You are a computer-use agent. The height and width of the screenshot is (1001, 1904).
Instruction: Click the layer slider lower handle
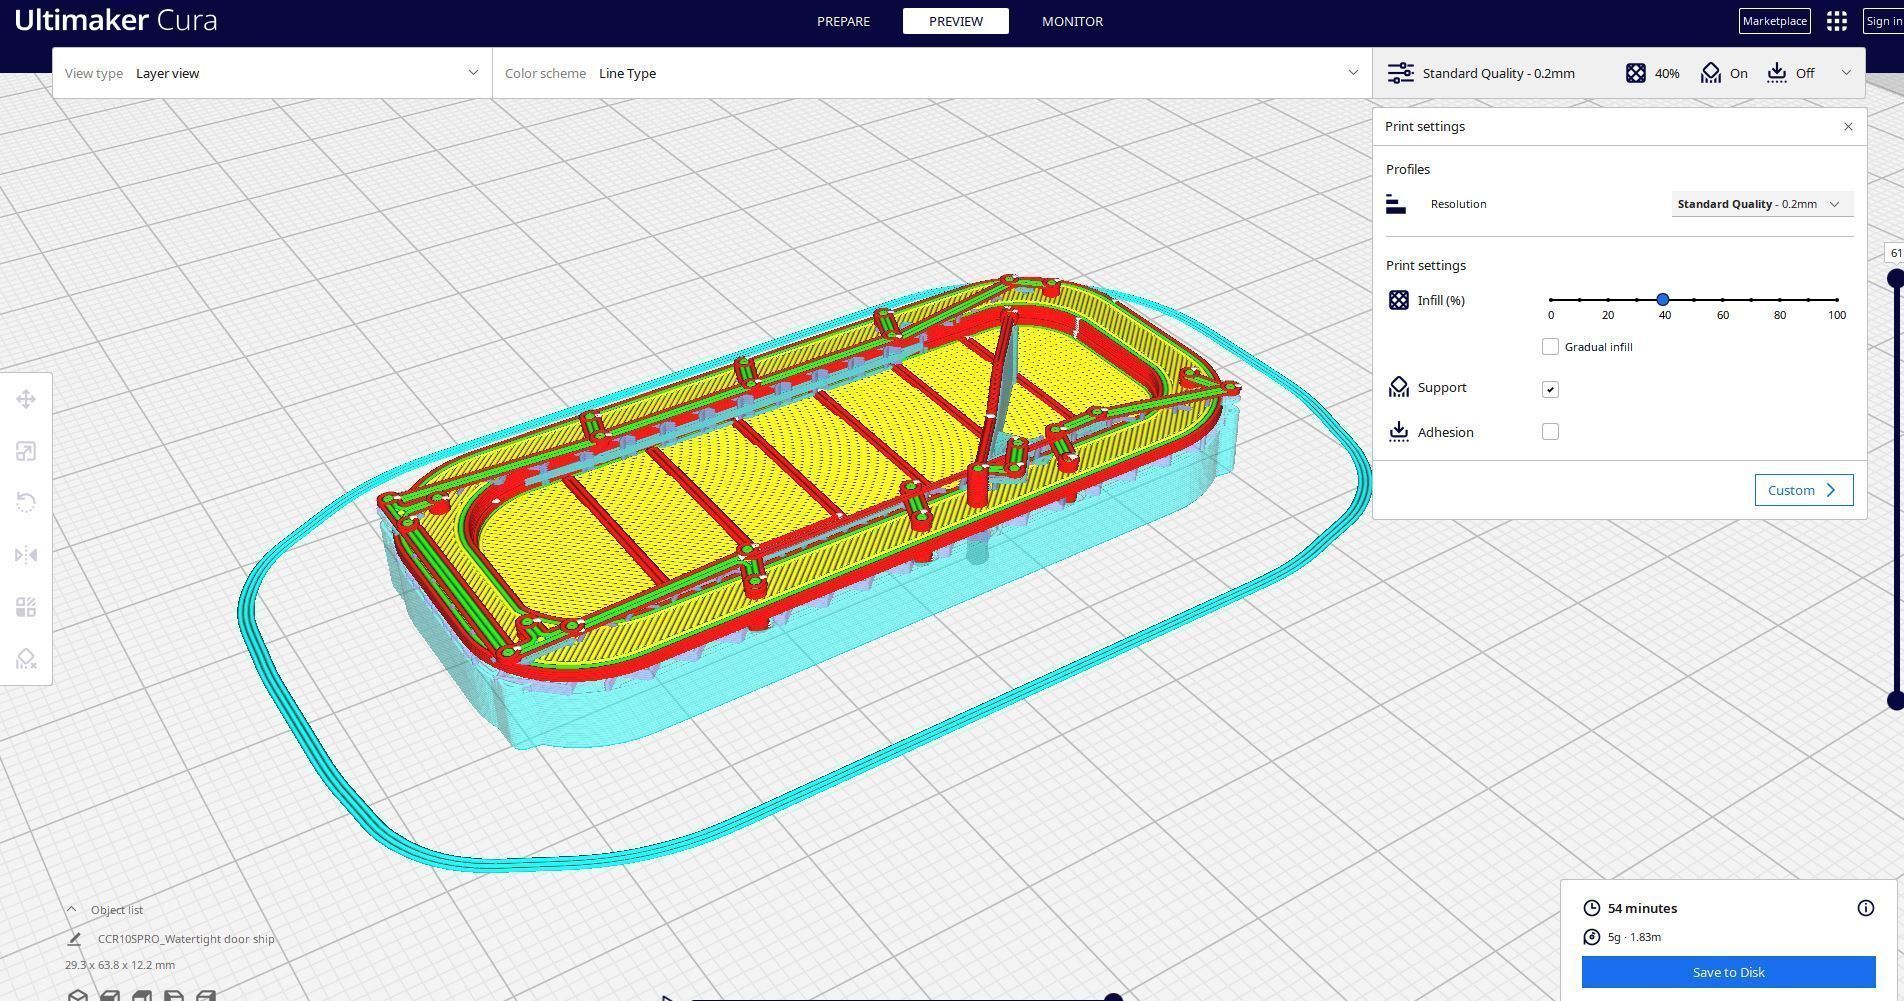(x=1894, y=701)
